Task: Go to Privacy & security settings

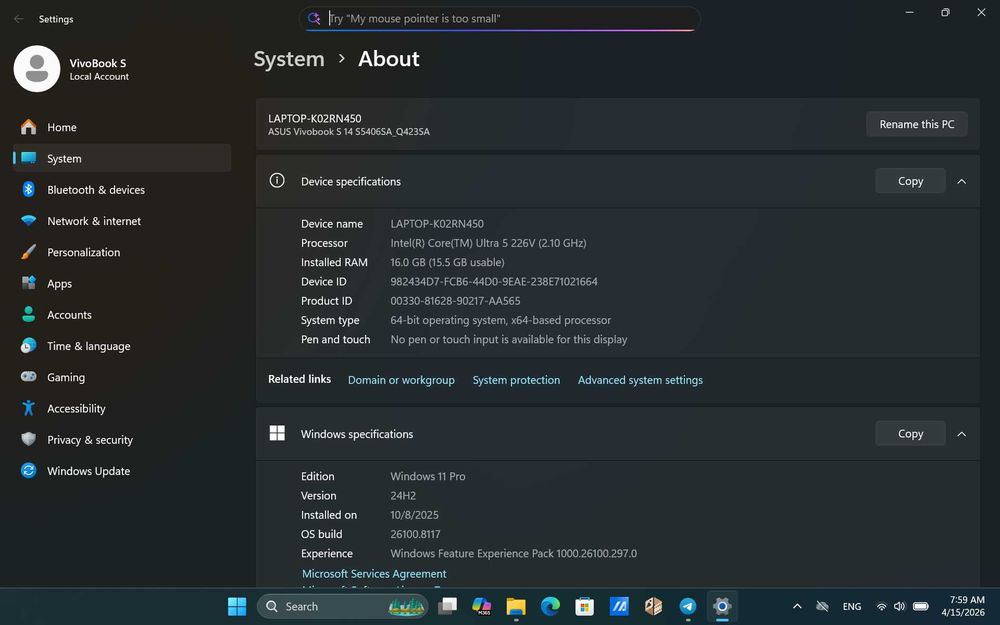Action: 122,439
